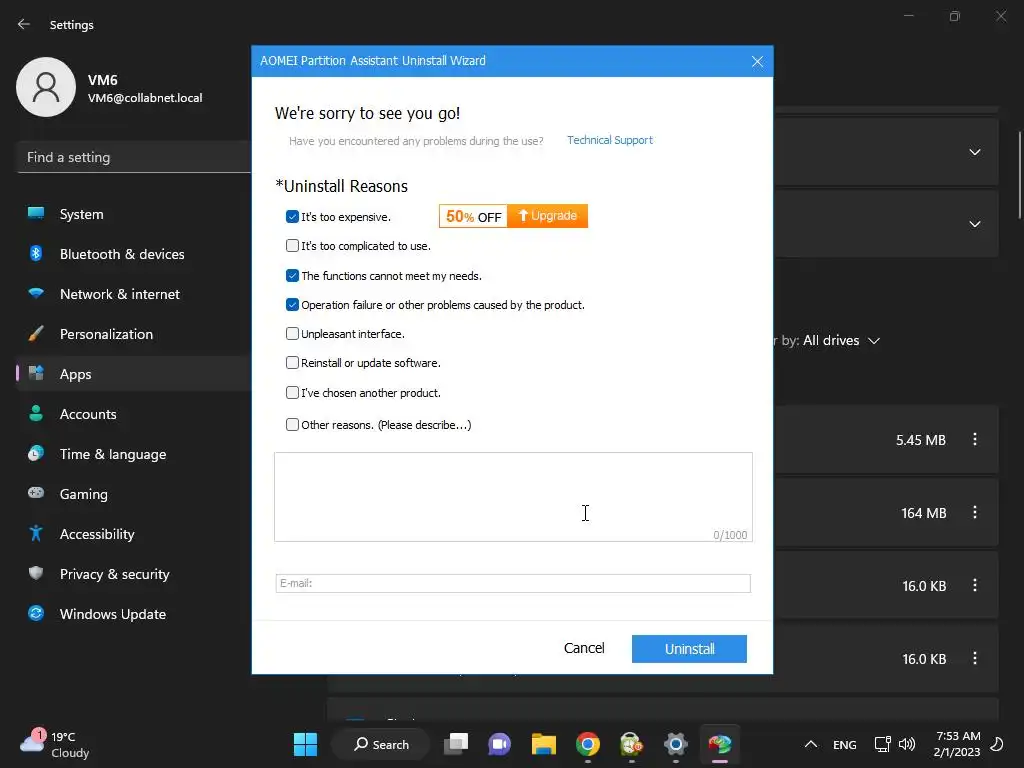This screenshot has width=1024, height=768.
Task: Switch to Settings gear icon in taskbar
Action: click(676, 744)
